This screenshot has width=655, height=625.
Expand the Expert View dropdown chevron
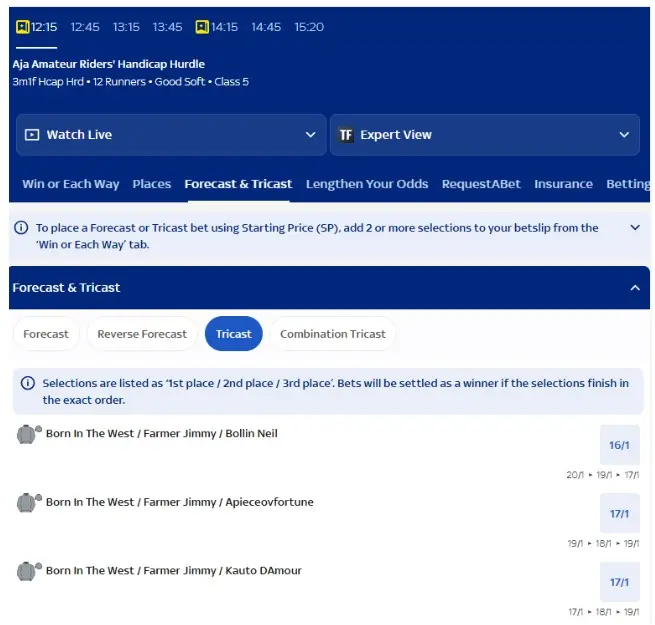click(x=624, y=135)
